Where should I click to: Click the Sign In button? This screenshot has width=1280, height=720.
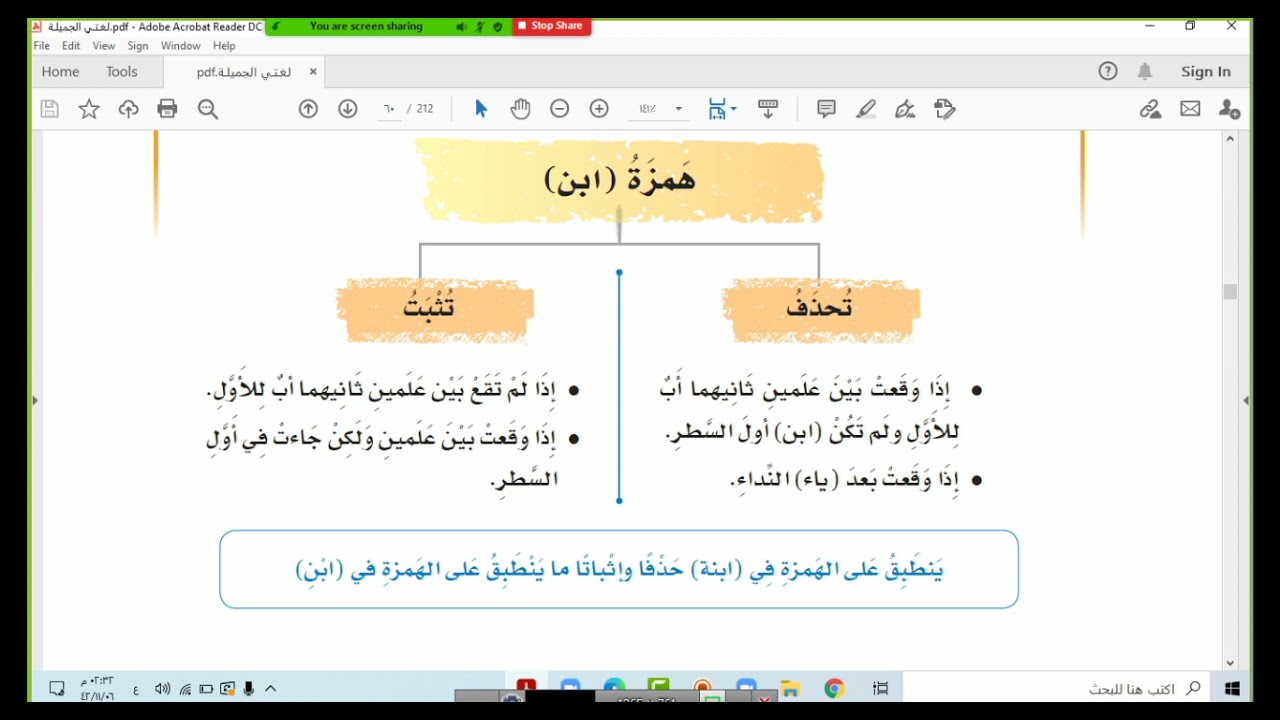pyautogui.click(x=1206, y=72)
